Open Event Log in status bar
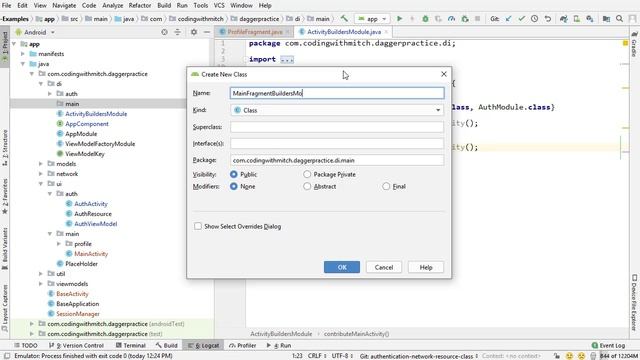Image resolution: width=640 pixels, height=360 pixels. click(x=608, y=345)
